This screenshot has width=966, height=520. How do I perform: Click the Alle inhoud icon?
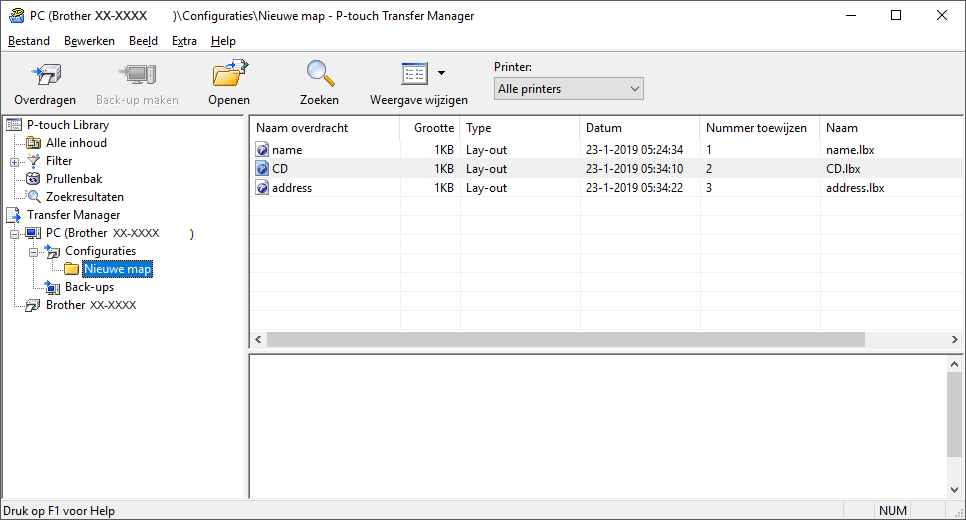pyautogui.click(x=33, y=143)
